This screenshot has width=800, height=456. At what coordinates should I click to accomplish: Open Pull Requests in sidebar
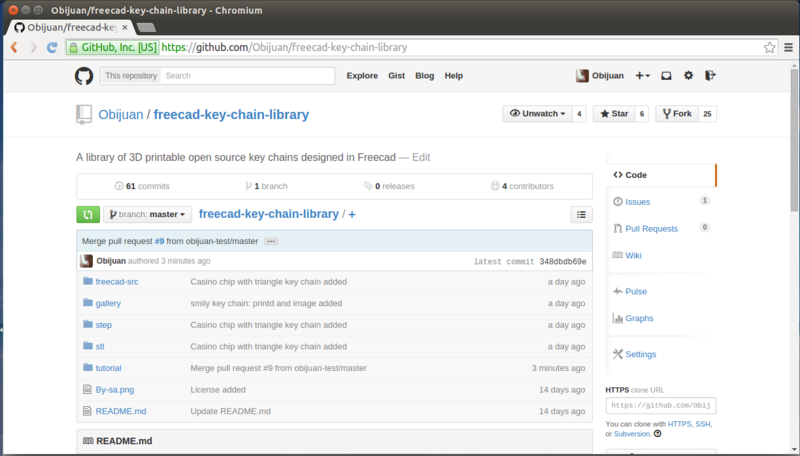click(x=651, y=229)
